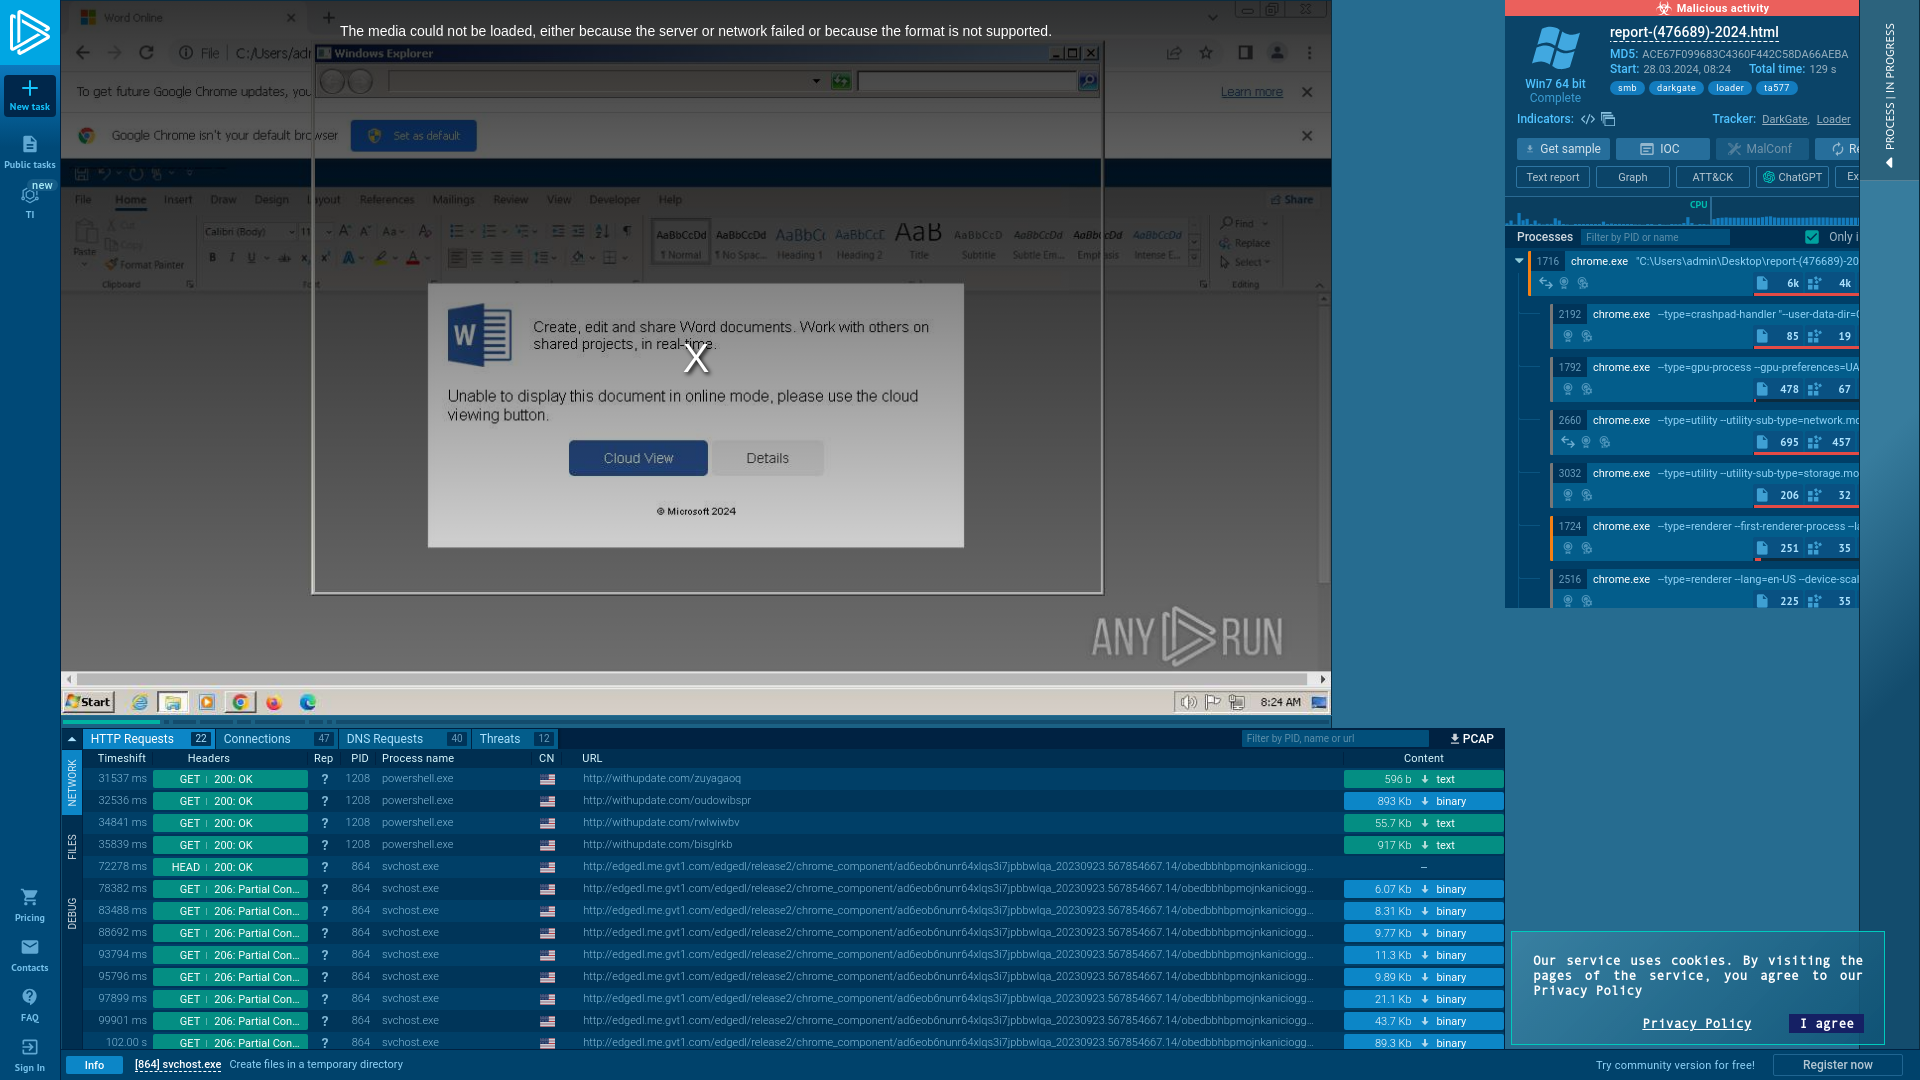
Task: Click the Info button in status bar
Action: click(94, 1065)
